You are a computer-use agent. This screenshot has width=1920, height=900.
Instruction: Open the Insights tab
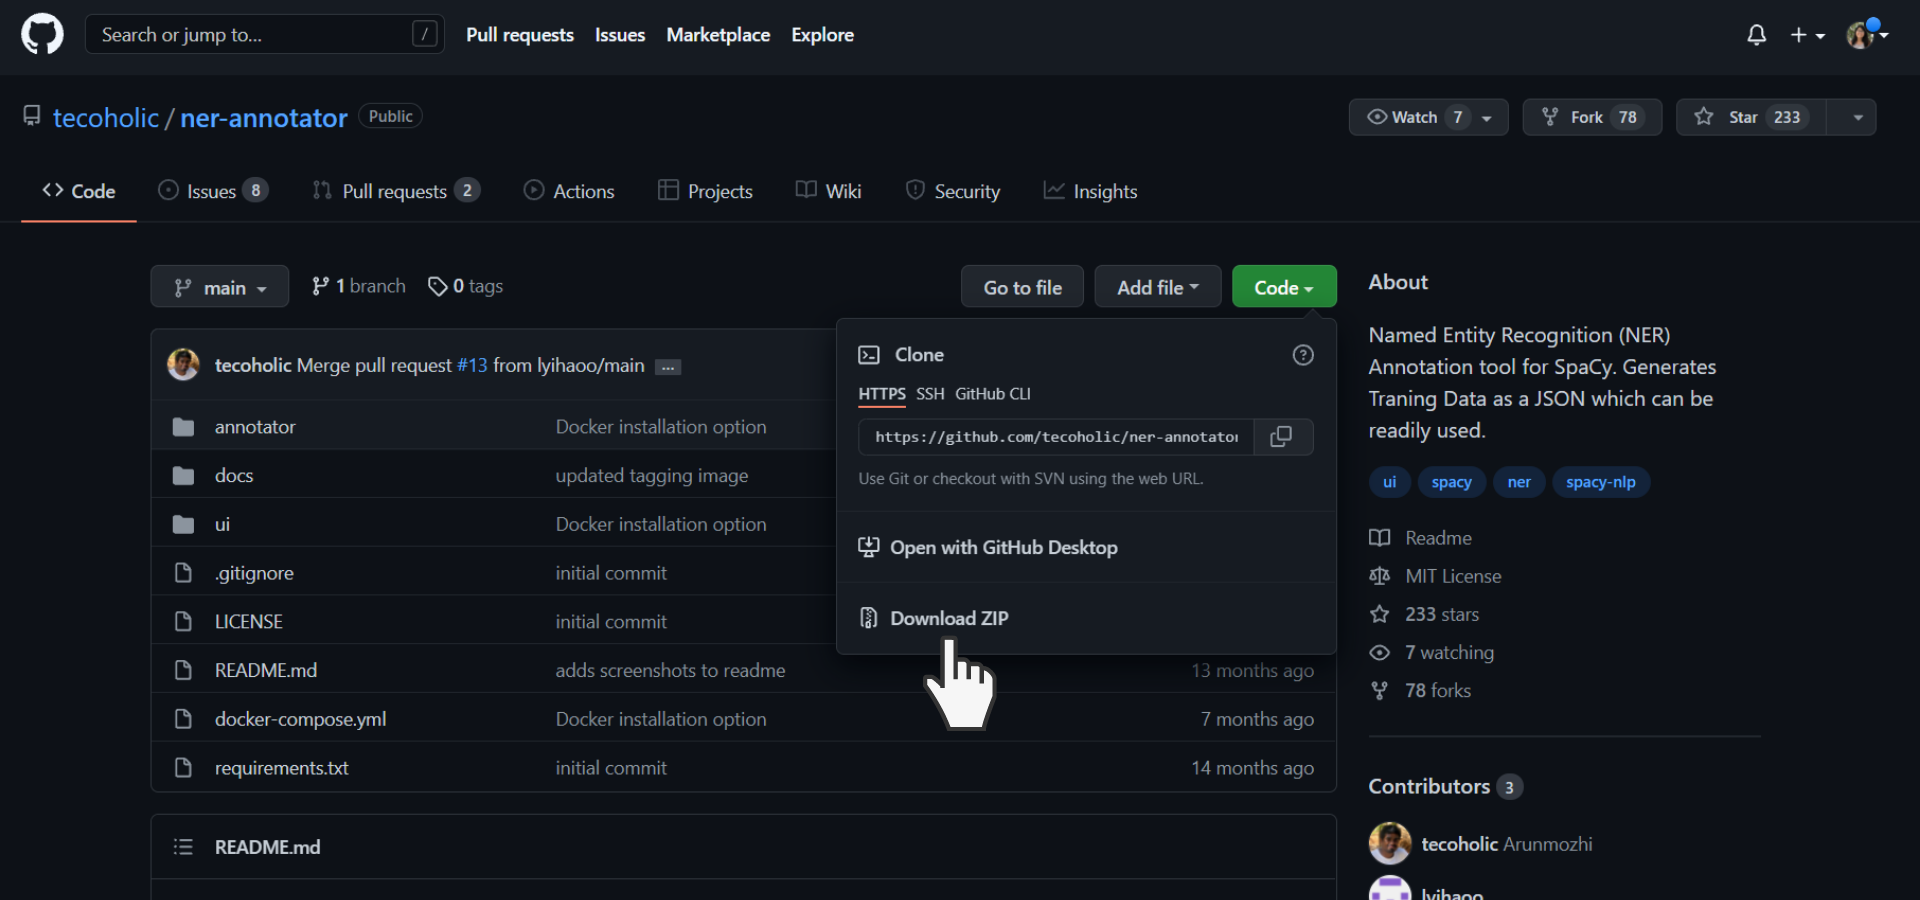pyautogui.click(x=1090, y=191)
